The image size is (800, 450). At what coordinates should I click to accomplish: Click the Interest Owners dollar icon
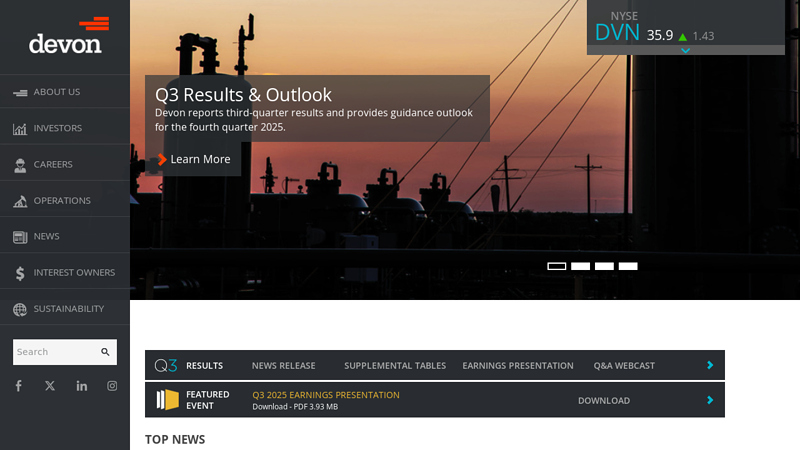(20, 273)
